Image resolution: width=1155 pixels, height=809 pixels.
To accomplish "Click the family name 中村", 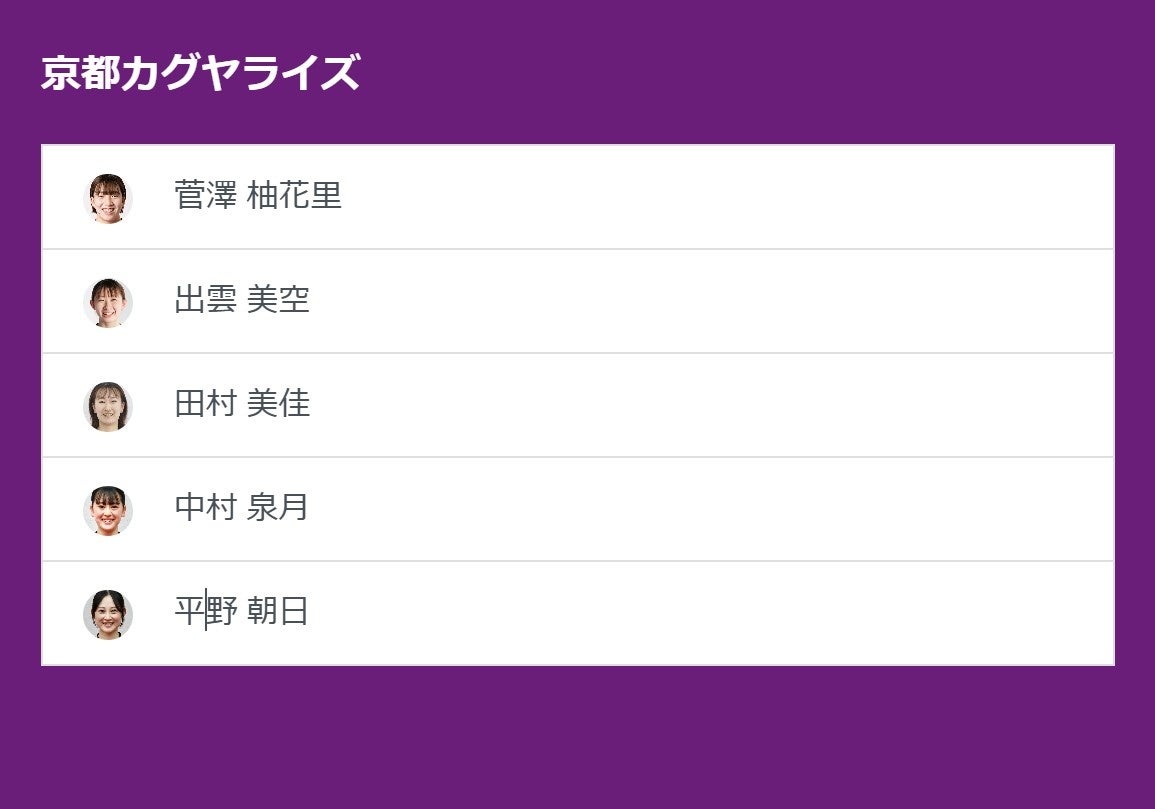I will [205, 507].
